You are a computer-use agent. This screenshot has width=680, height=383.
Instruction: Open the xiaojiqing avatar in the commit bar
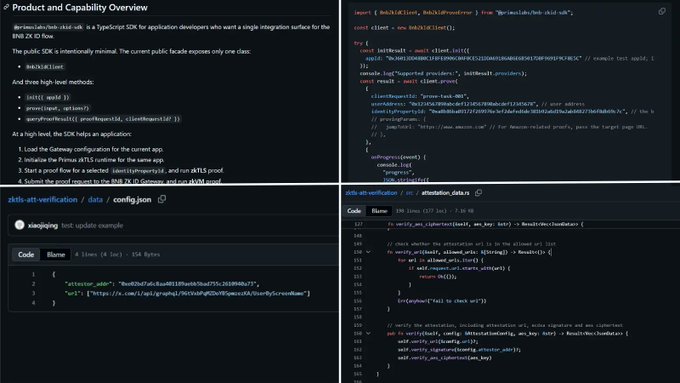click(19, 225)
